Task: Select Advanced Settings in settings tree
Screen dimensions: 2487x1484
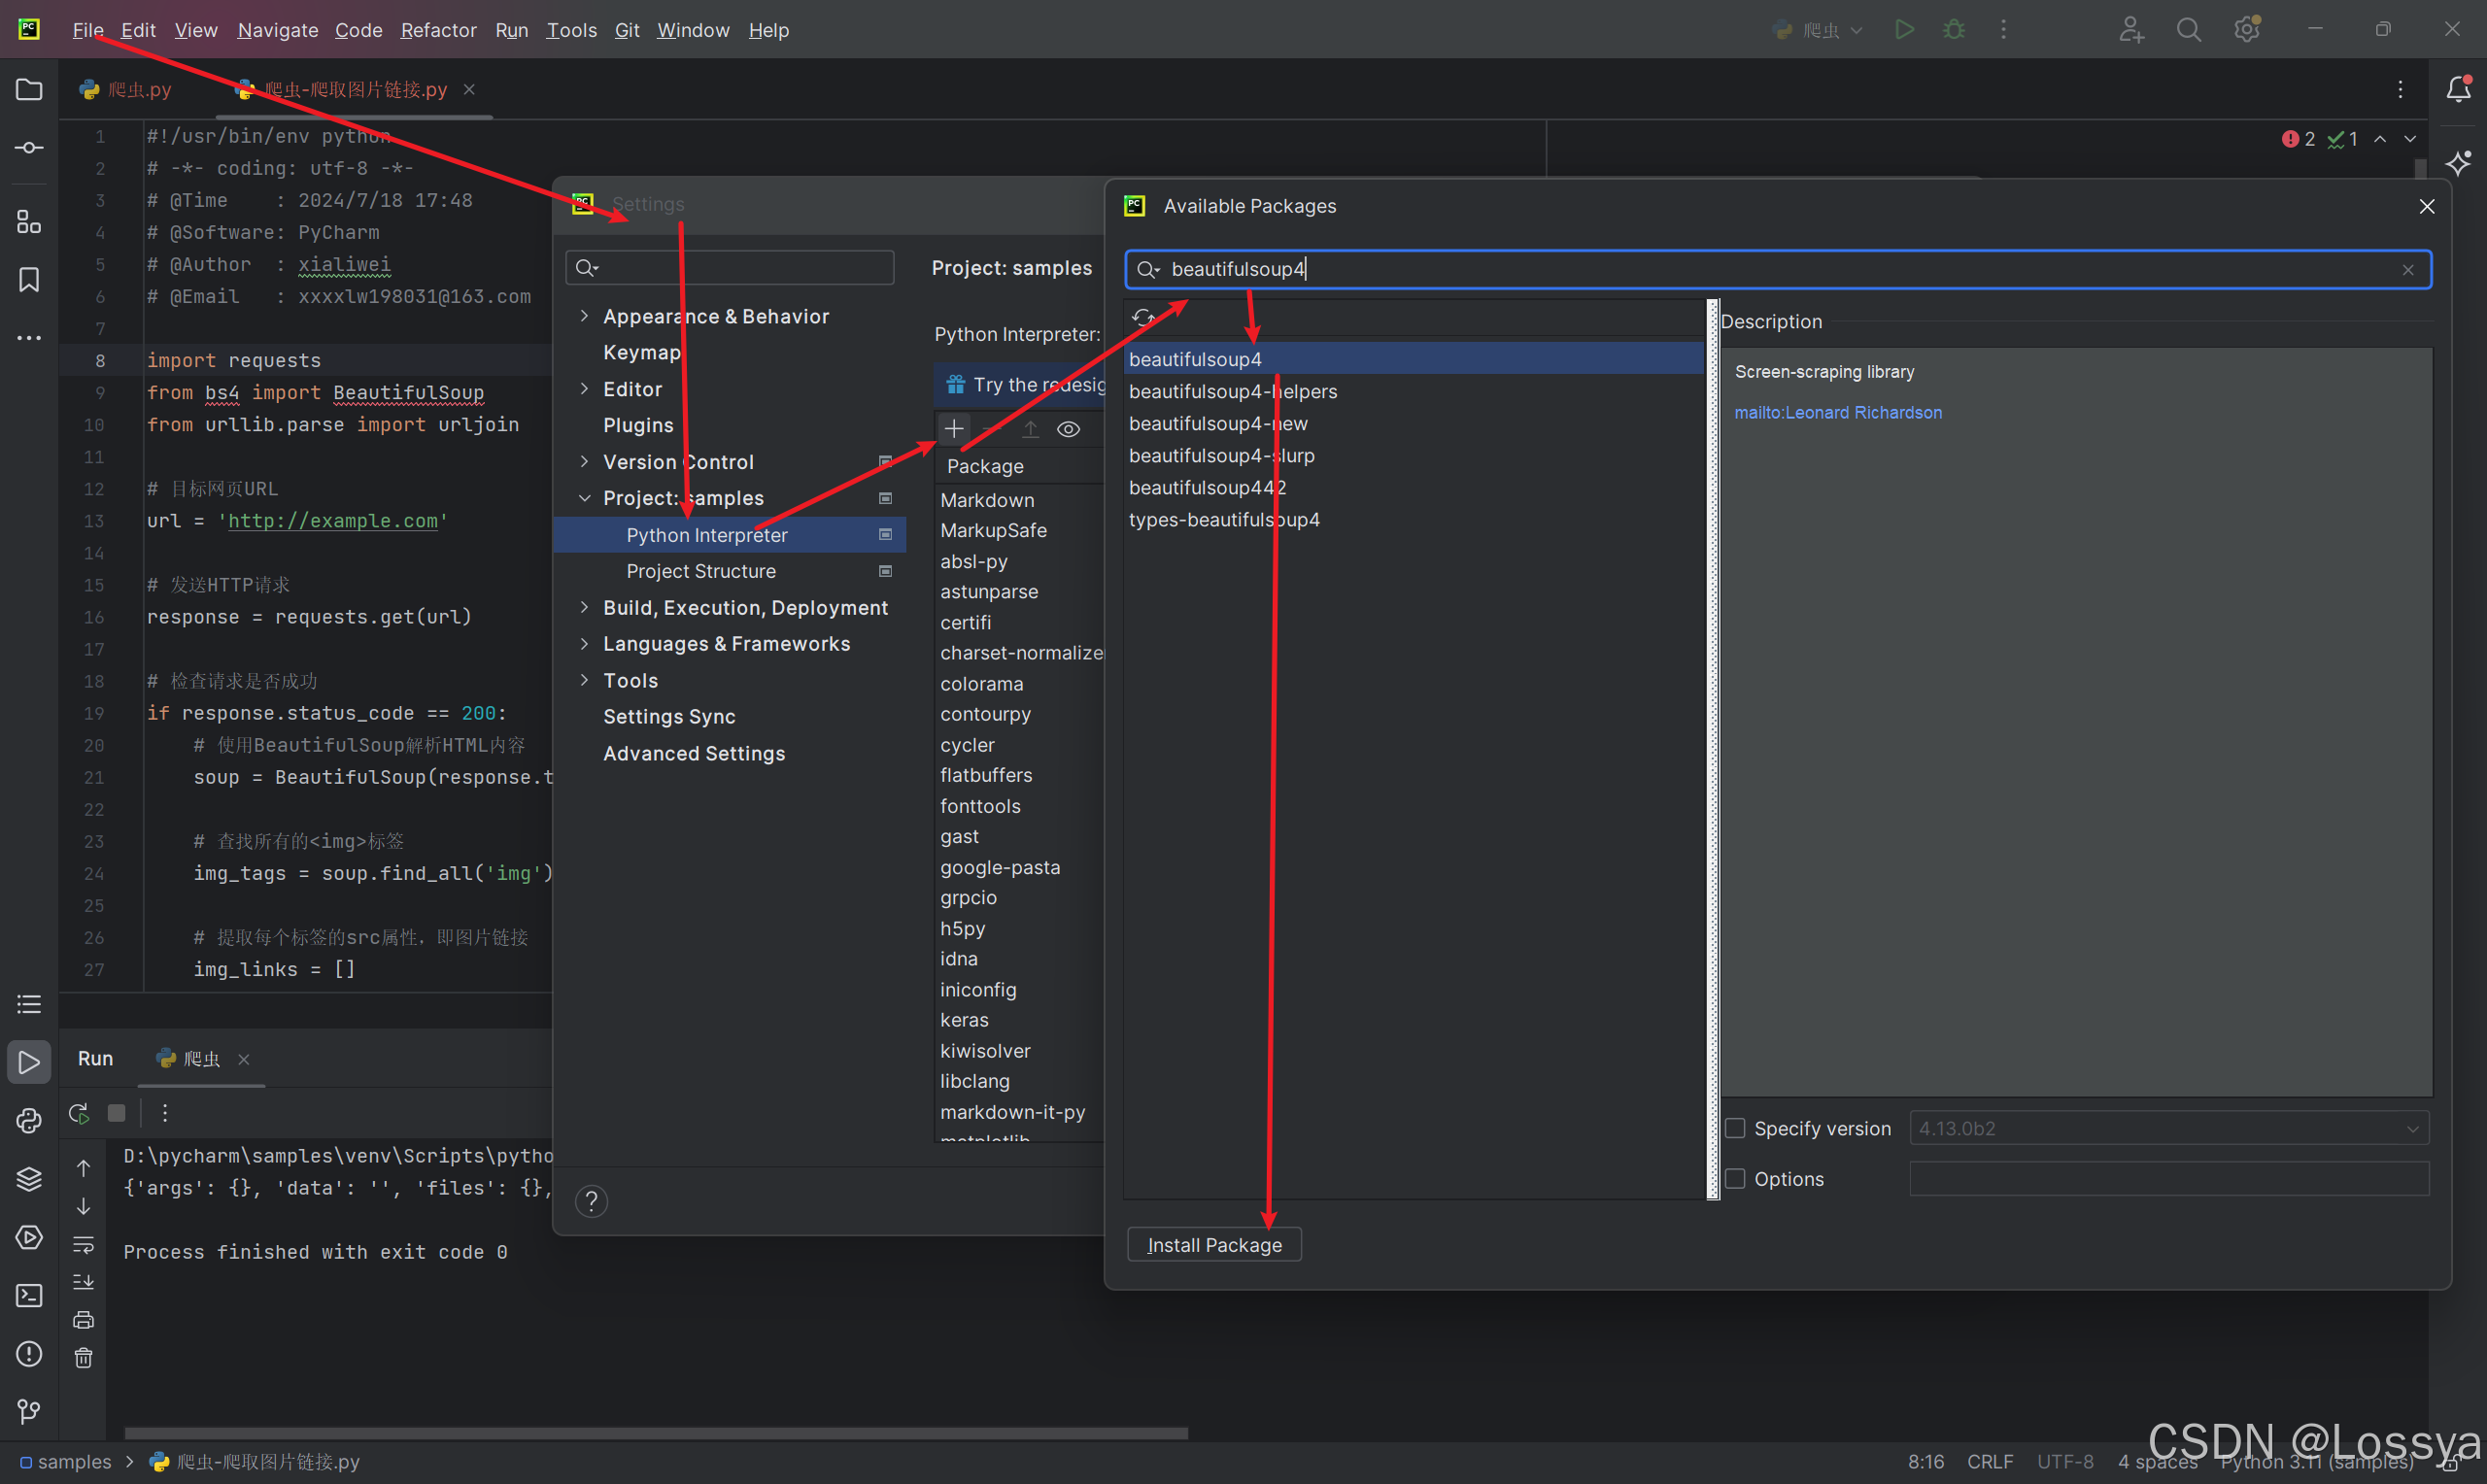Action: click(694, 753)
